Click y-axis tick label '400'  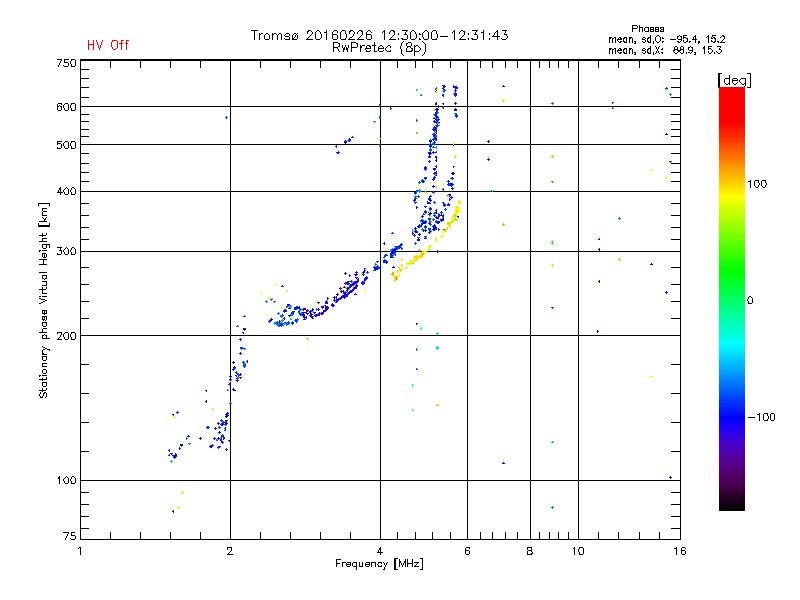click(x=66, y=191)
